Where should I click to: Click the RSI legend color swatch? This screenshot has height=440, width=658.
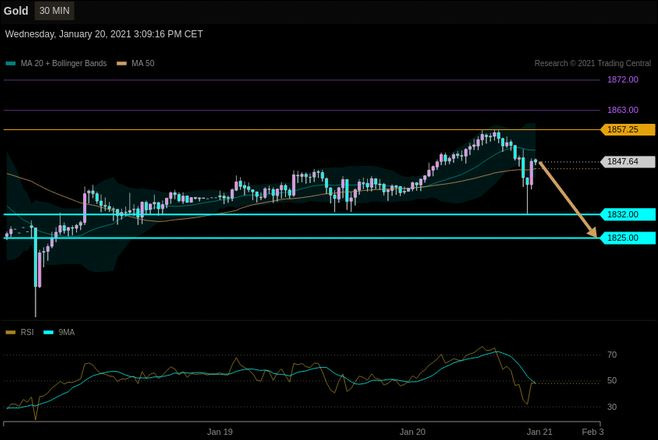pos(10,332)
